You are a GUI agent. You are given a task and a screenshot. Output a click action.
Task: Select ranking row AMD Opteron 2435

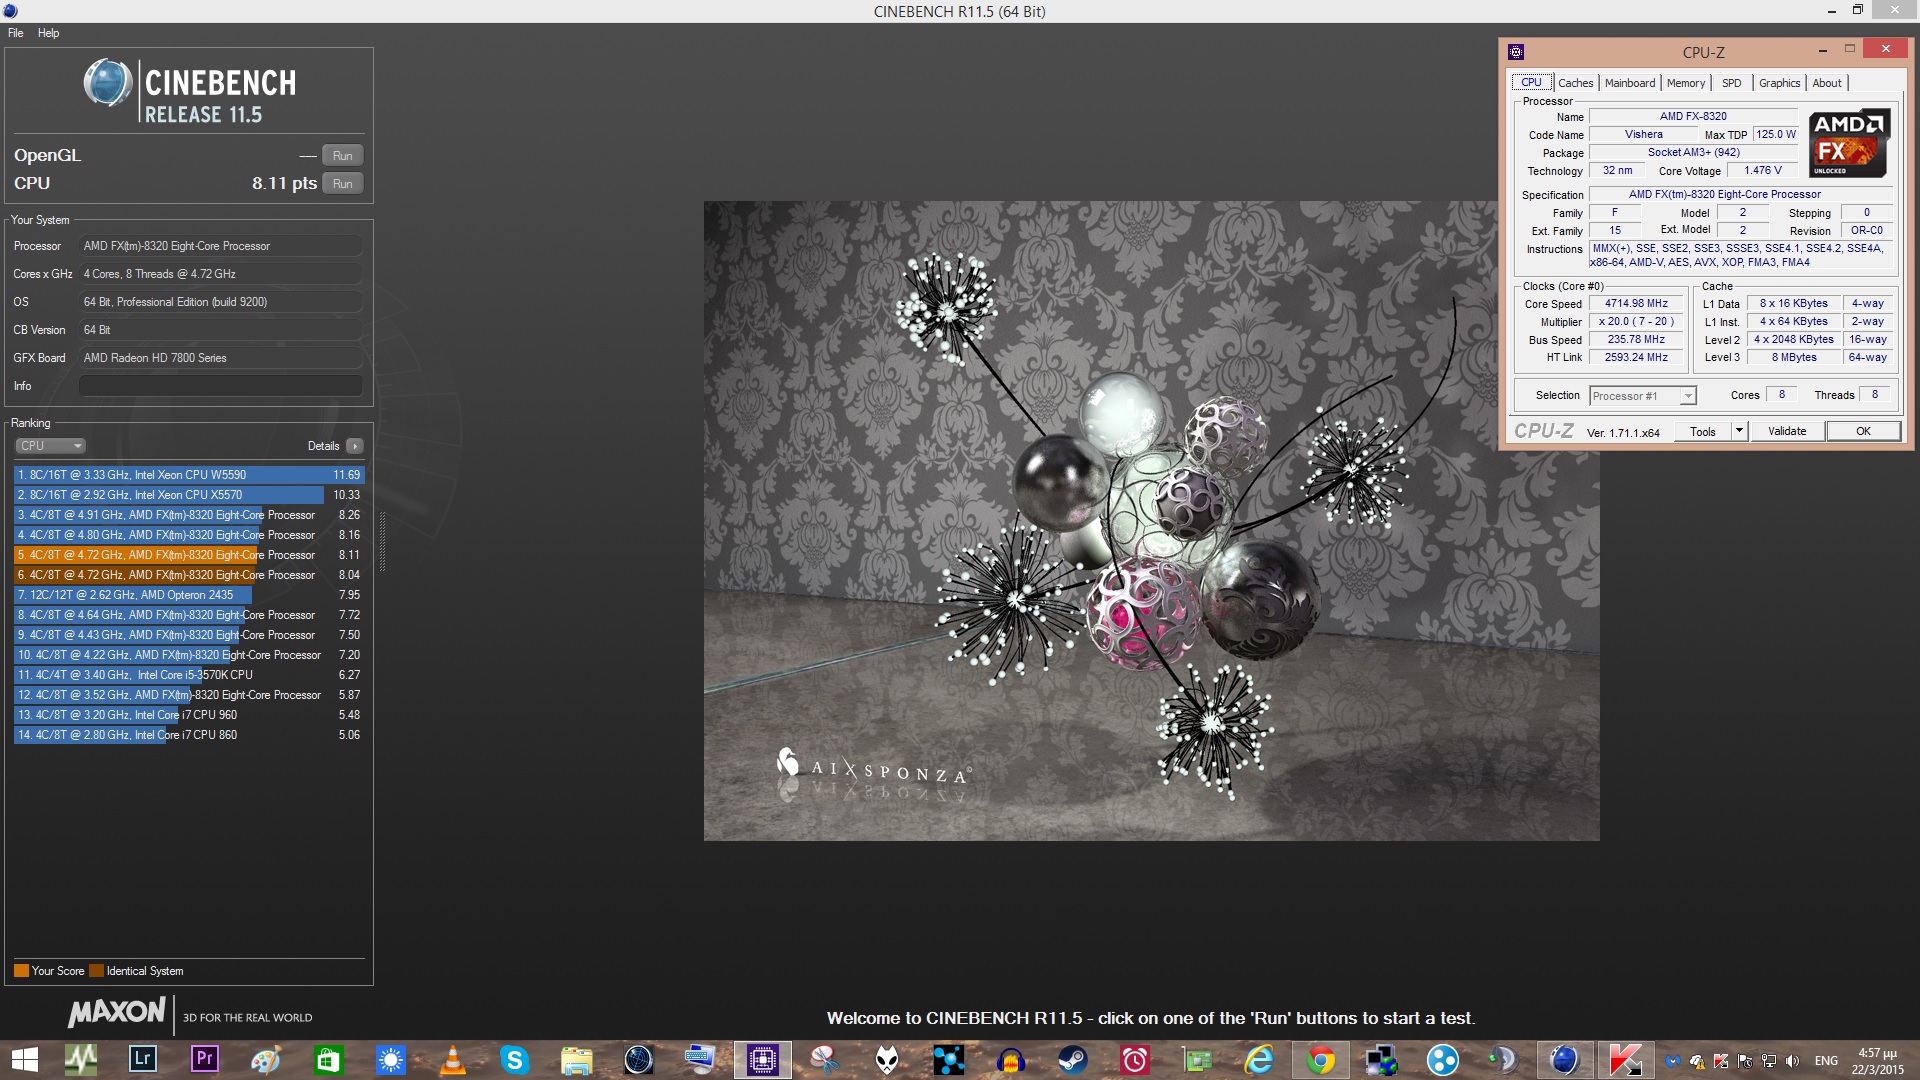[188, 595]
